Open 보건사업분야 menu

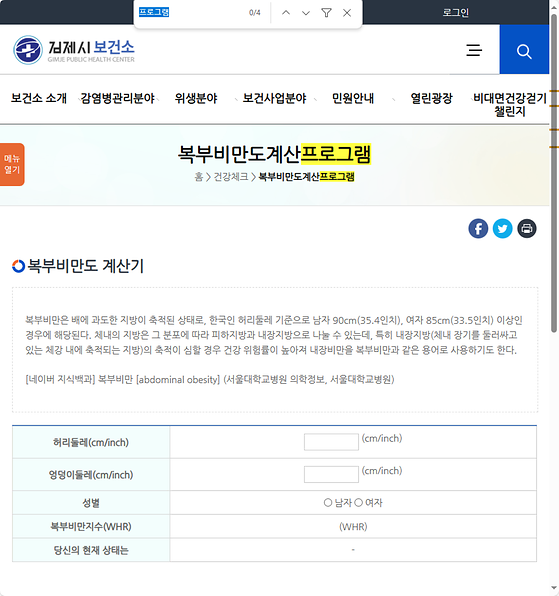[x=274, y=98]
